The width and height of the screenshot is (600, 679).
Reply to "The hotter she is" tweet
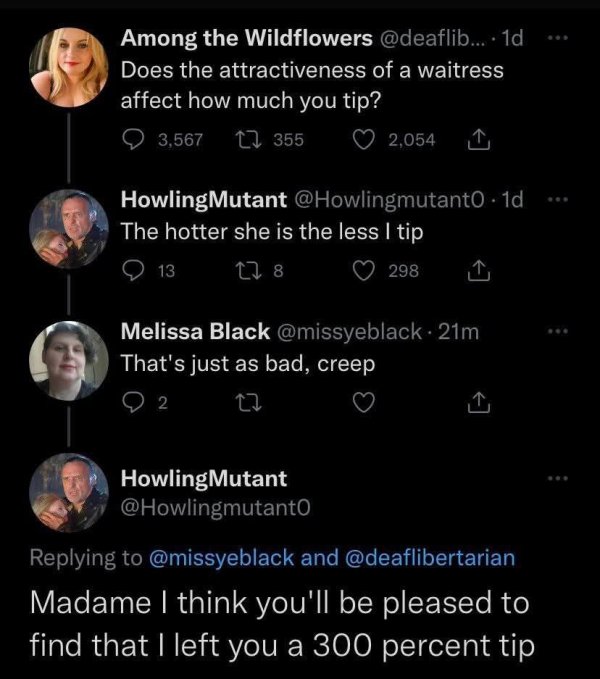click(x=135, y=270)
